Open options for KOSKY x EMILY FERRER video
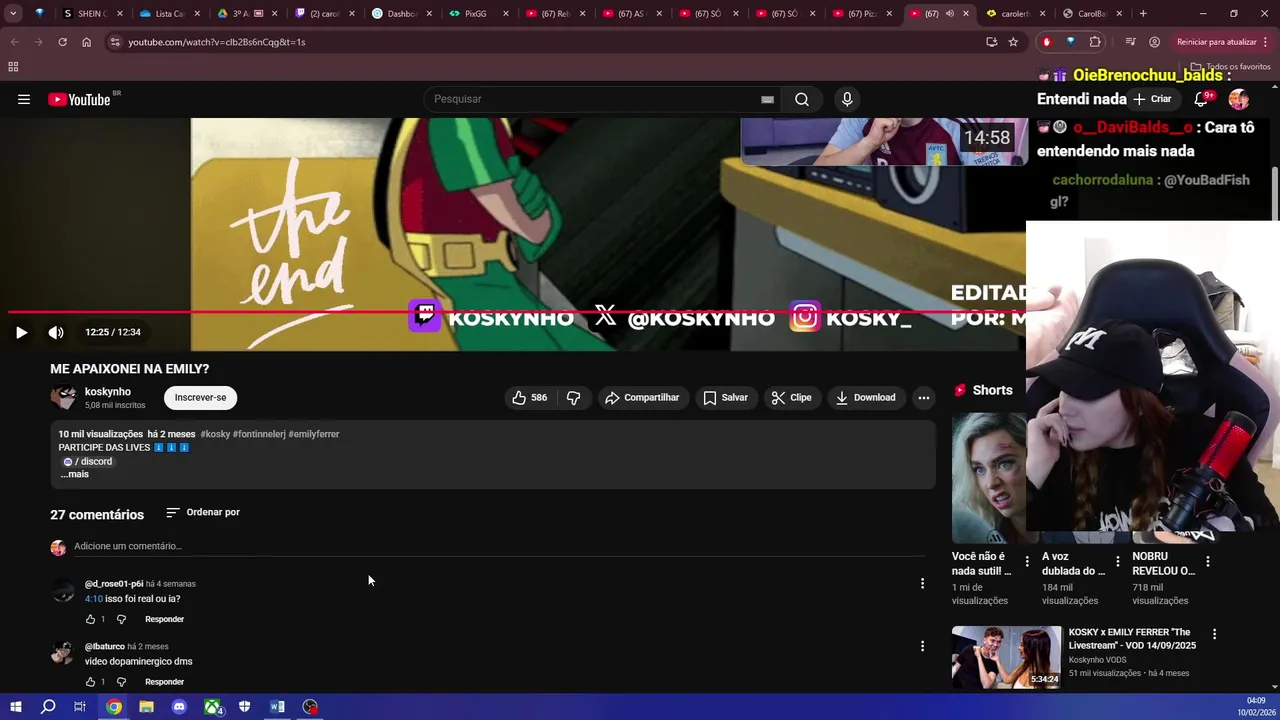 click(x=1214, y=634)
